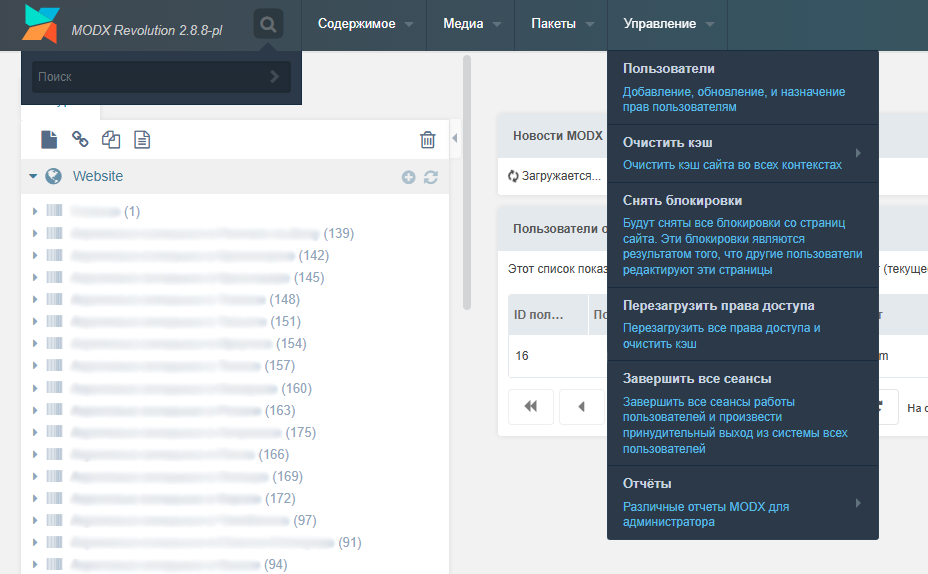
Task: Expand the tree item numbered (154)
Action: tap(35, 343)
